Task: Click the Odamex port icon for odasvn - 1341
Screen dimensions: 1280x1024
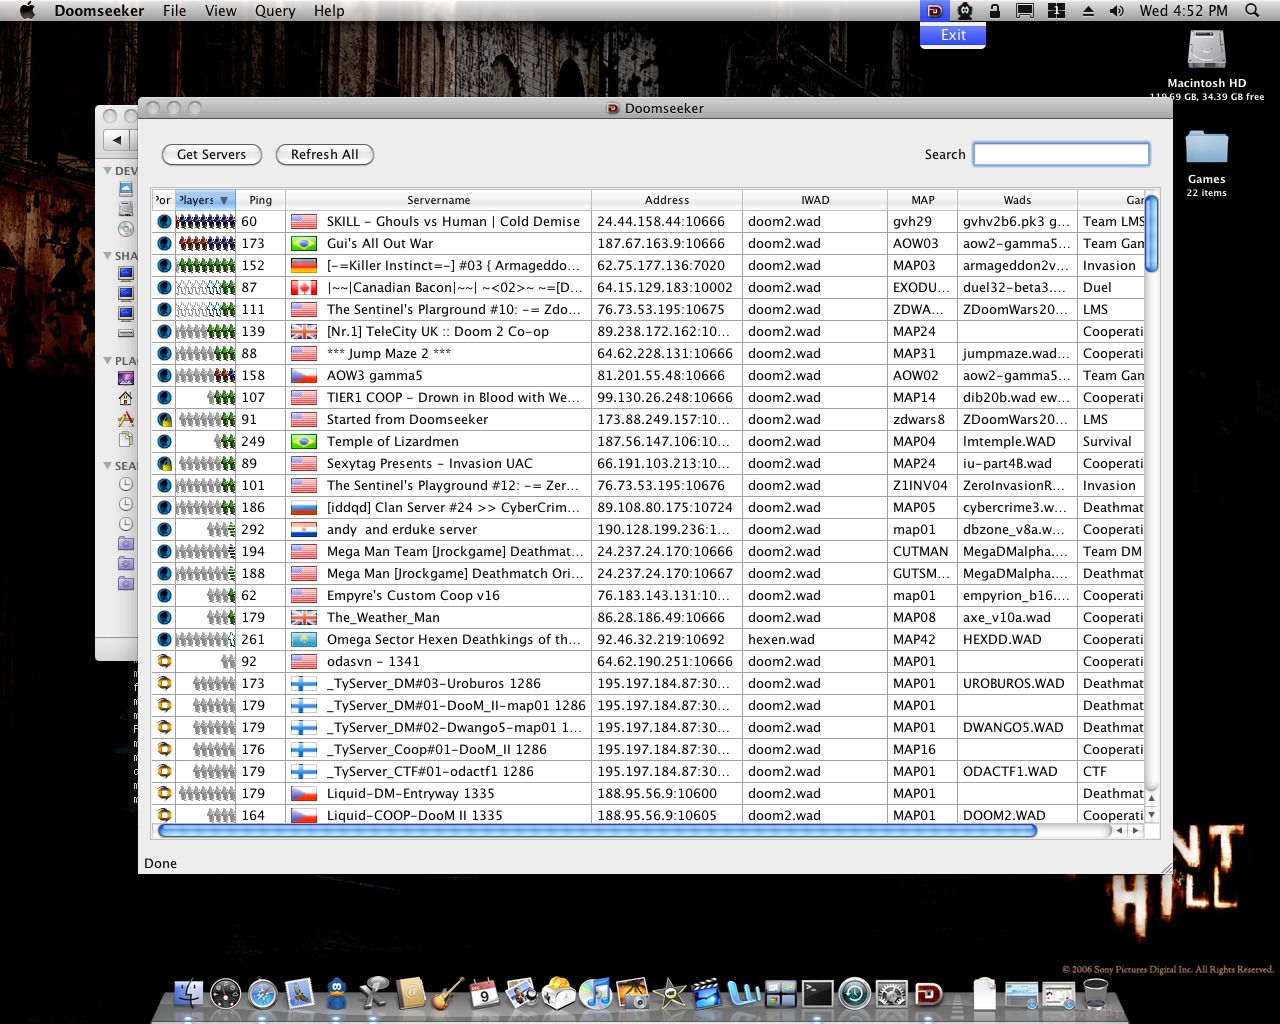Action: pos(164,662)
